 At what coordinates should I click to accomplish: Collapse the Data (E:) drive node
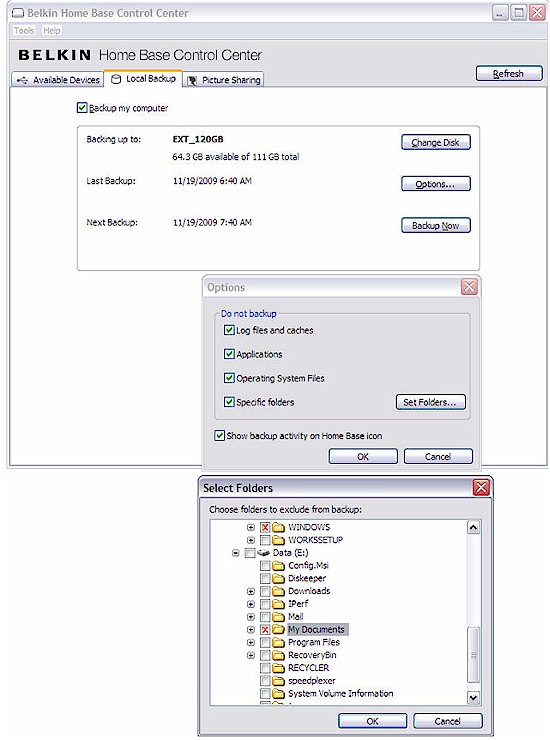(x=236, y=553)
